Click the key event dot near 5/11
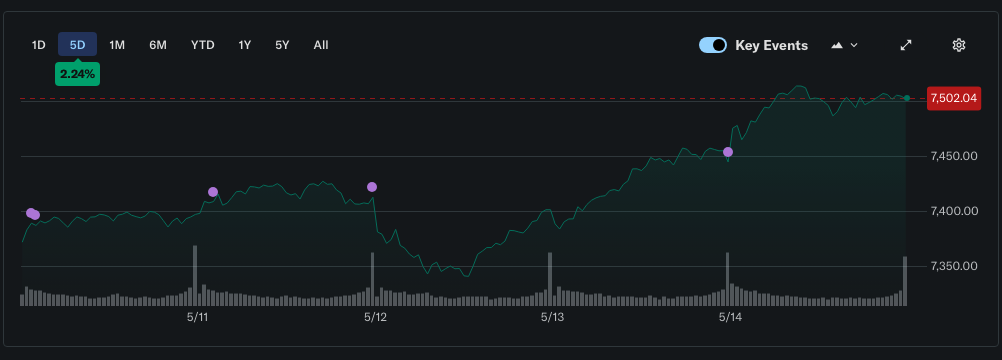 point(213,192)
